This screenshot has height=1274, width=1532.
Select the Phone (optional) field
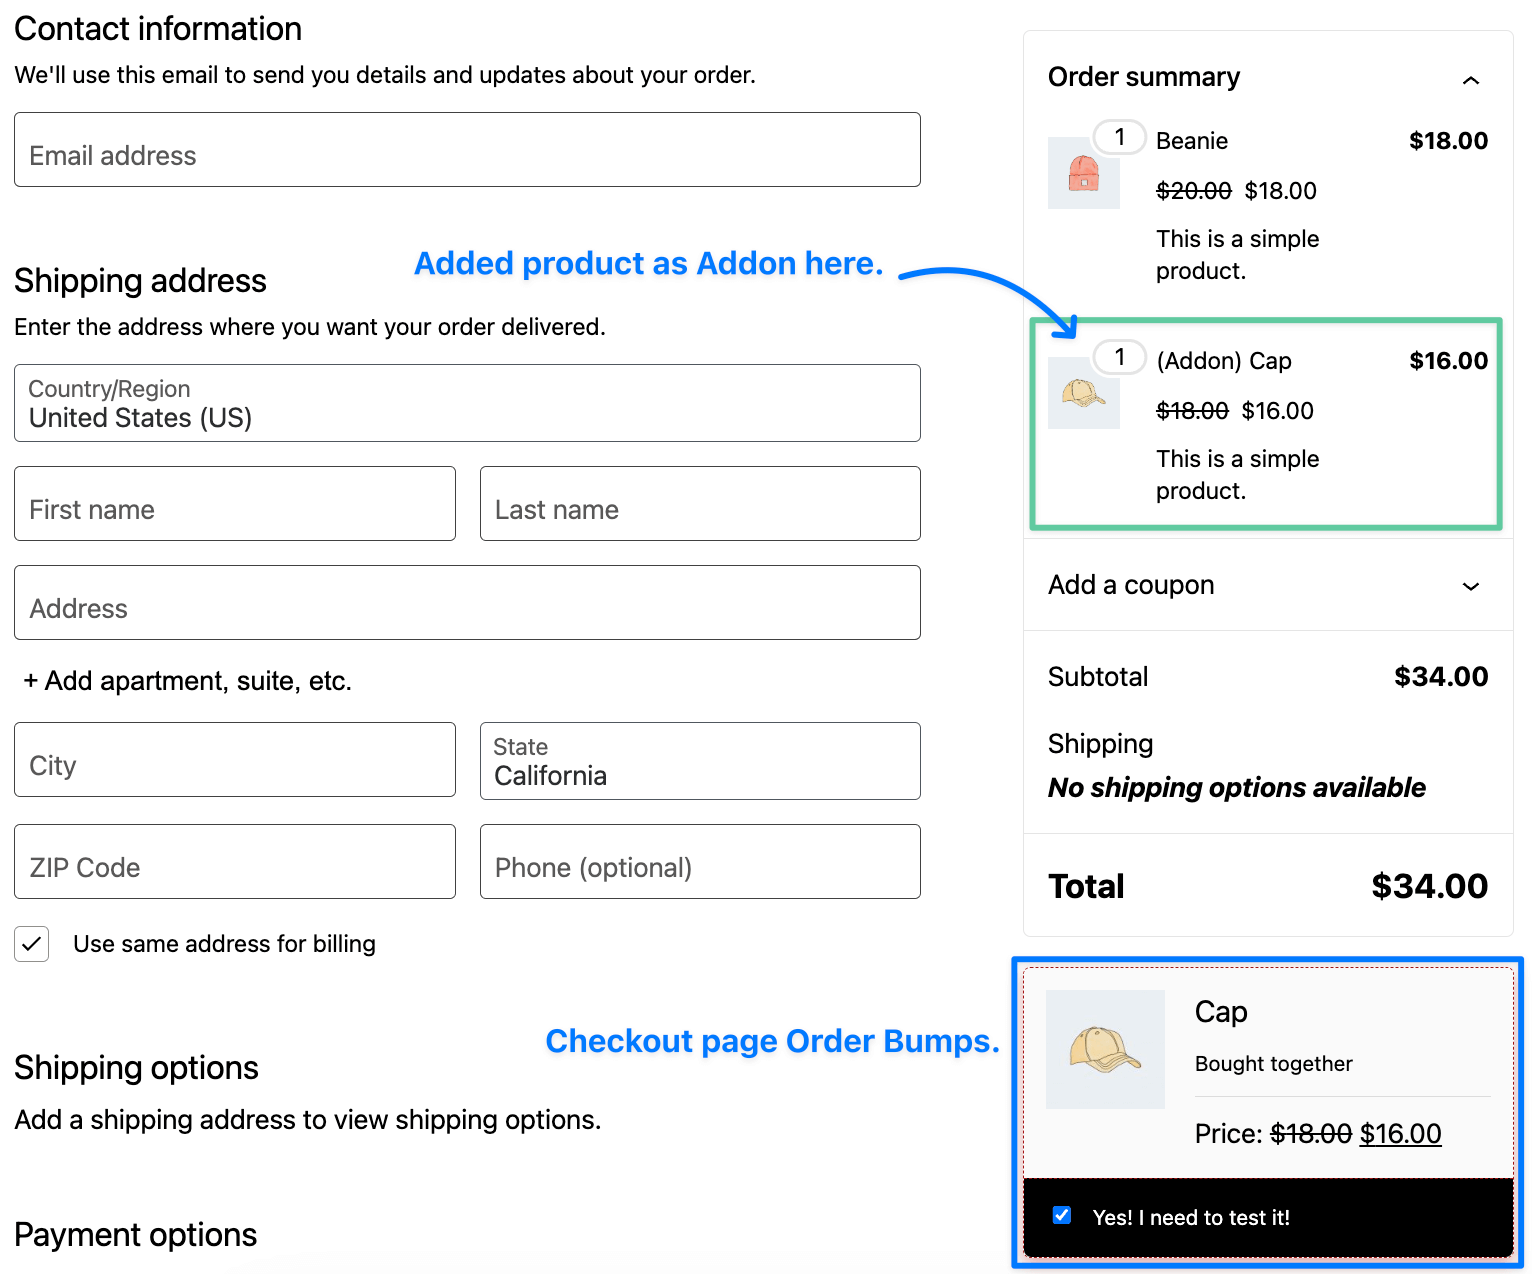click(x=700, y=862)
